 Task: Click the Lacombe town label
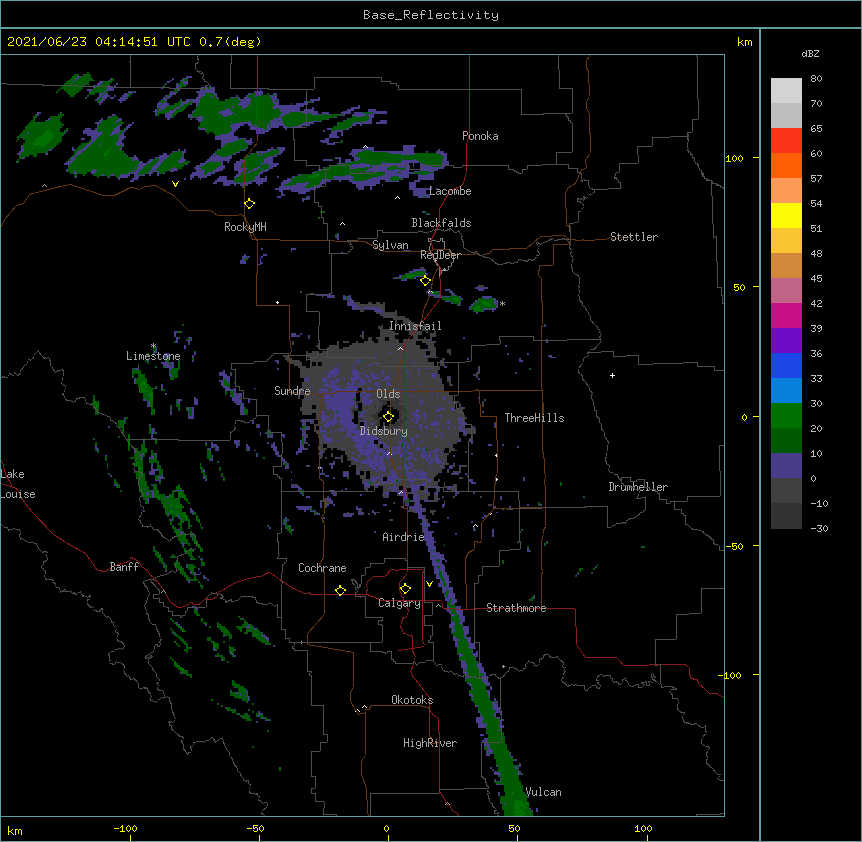(450, 191)
